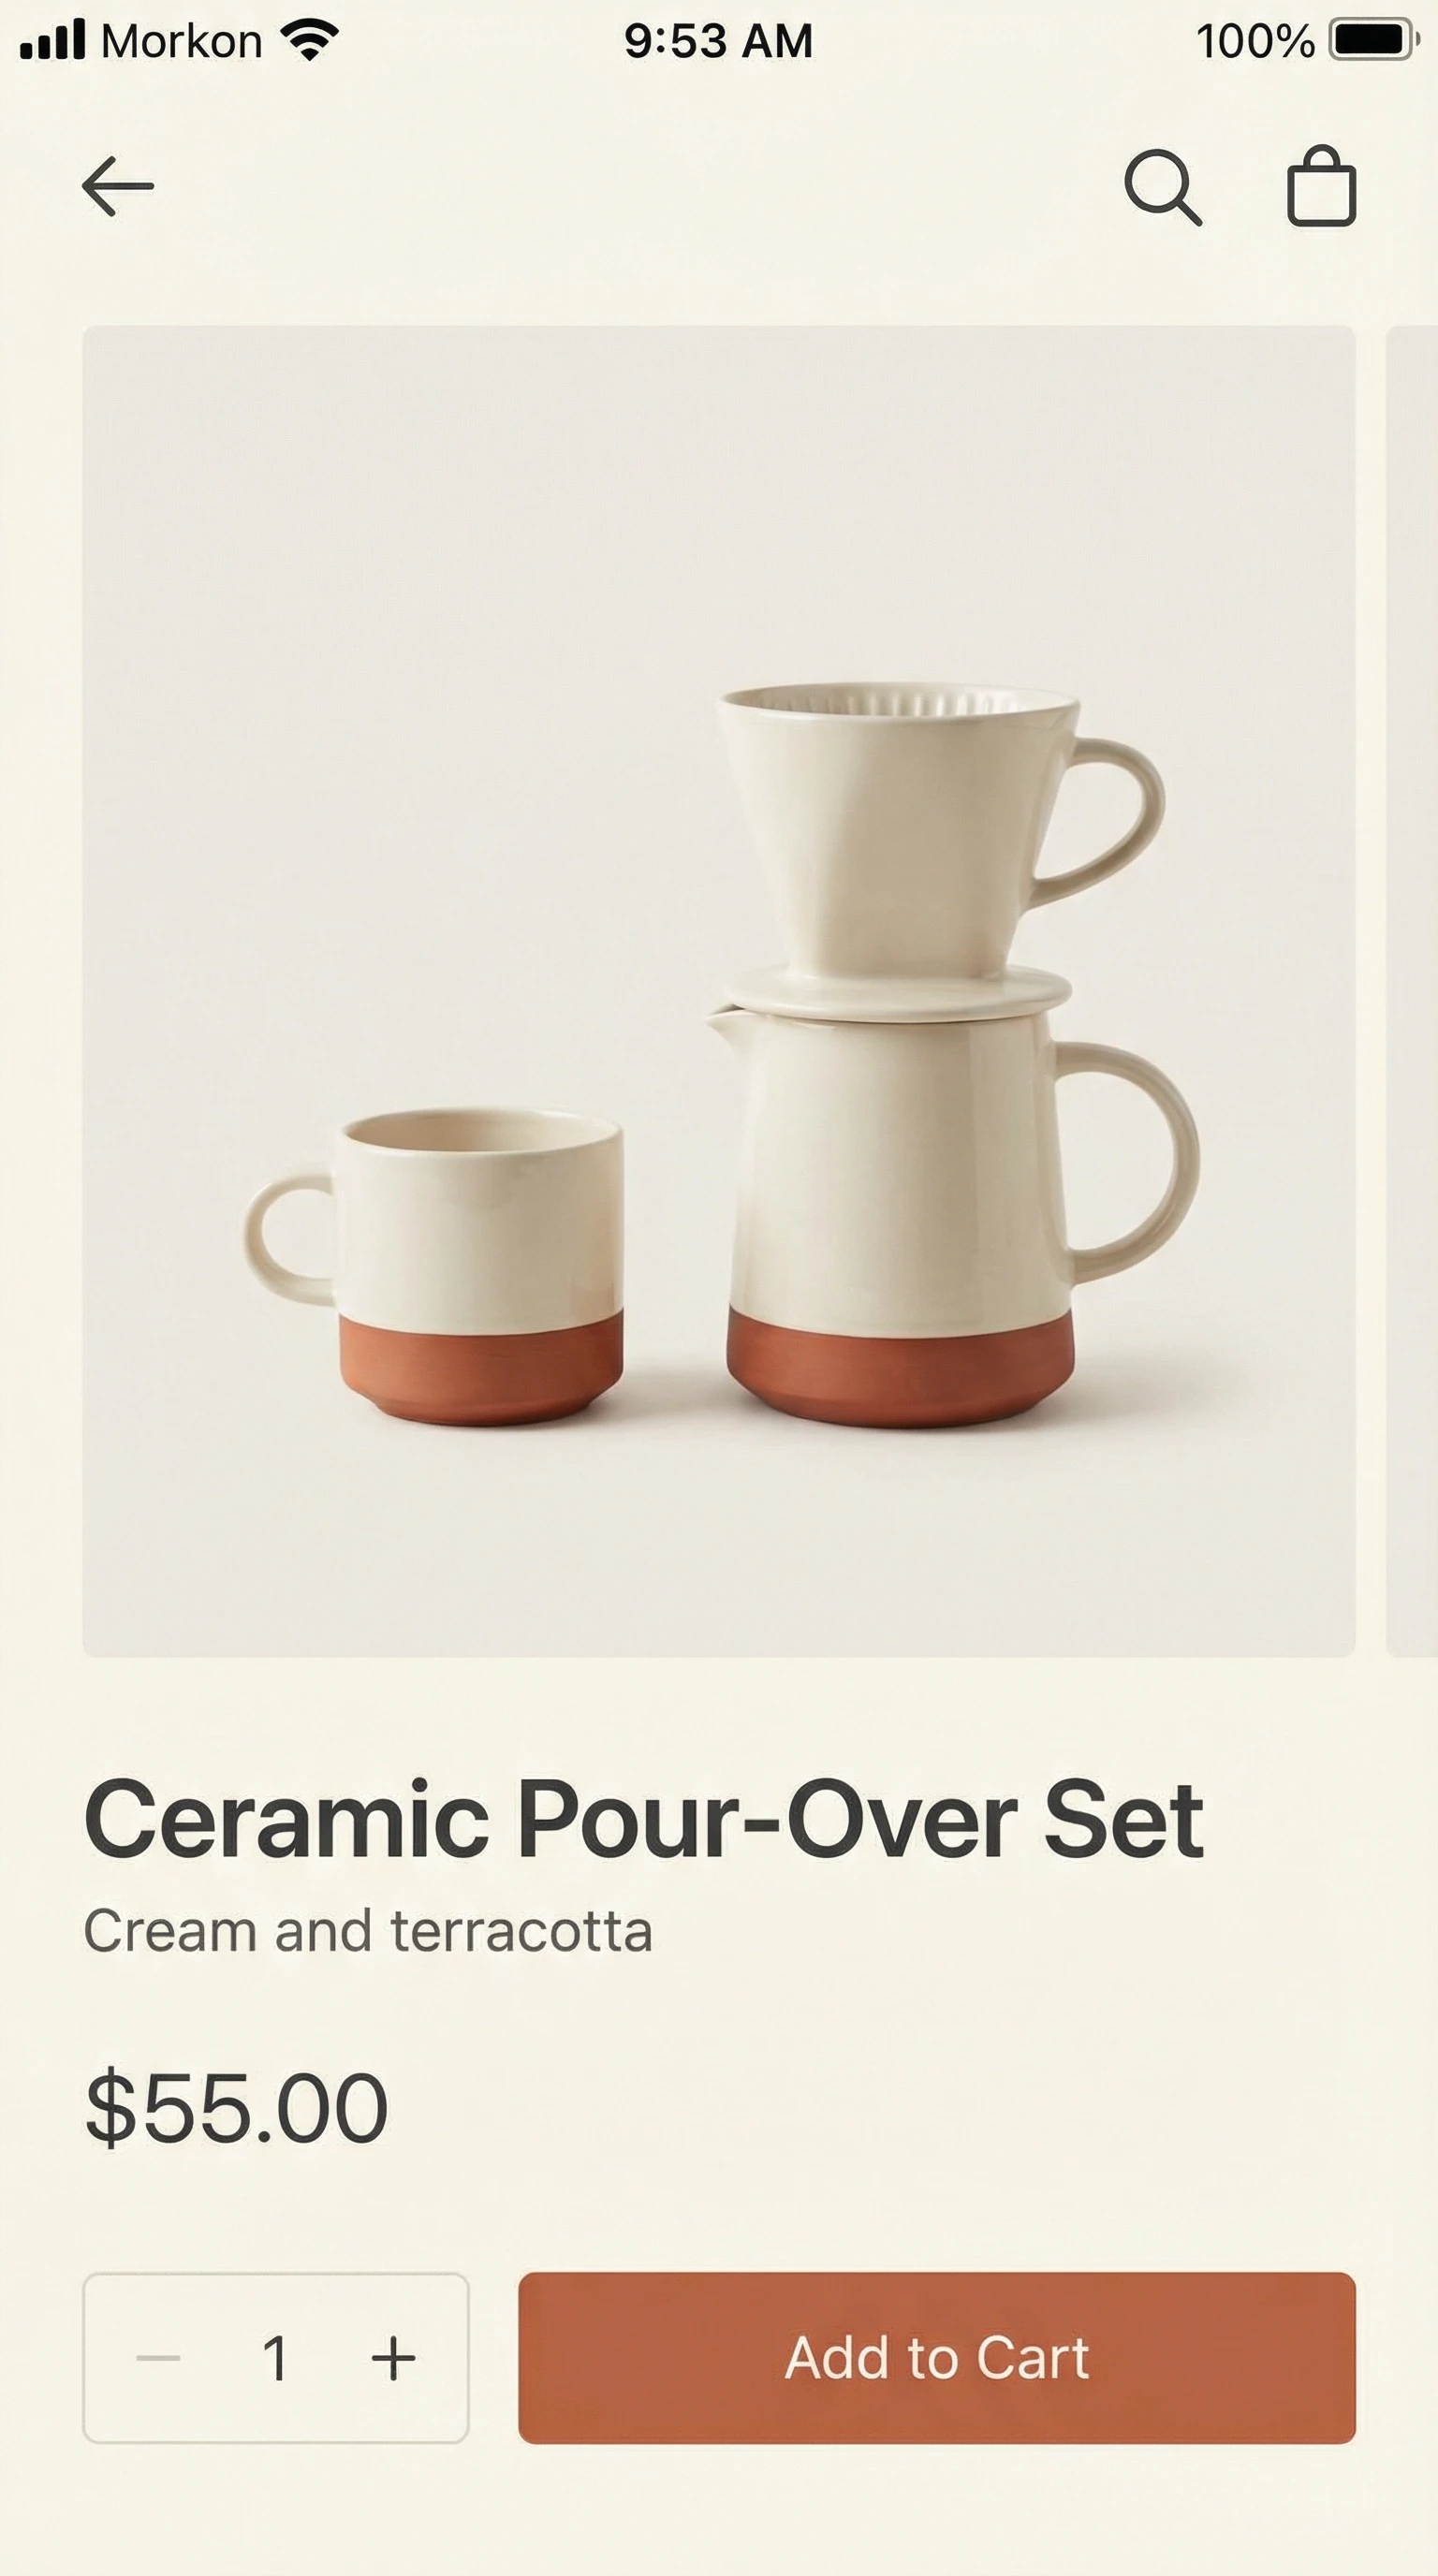Screen dimensions: 1438x2576
Task: Select the quantity value 1
Action: (276, 2358)
